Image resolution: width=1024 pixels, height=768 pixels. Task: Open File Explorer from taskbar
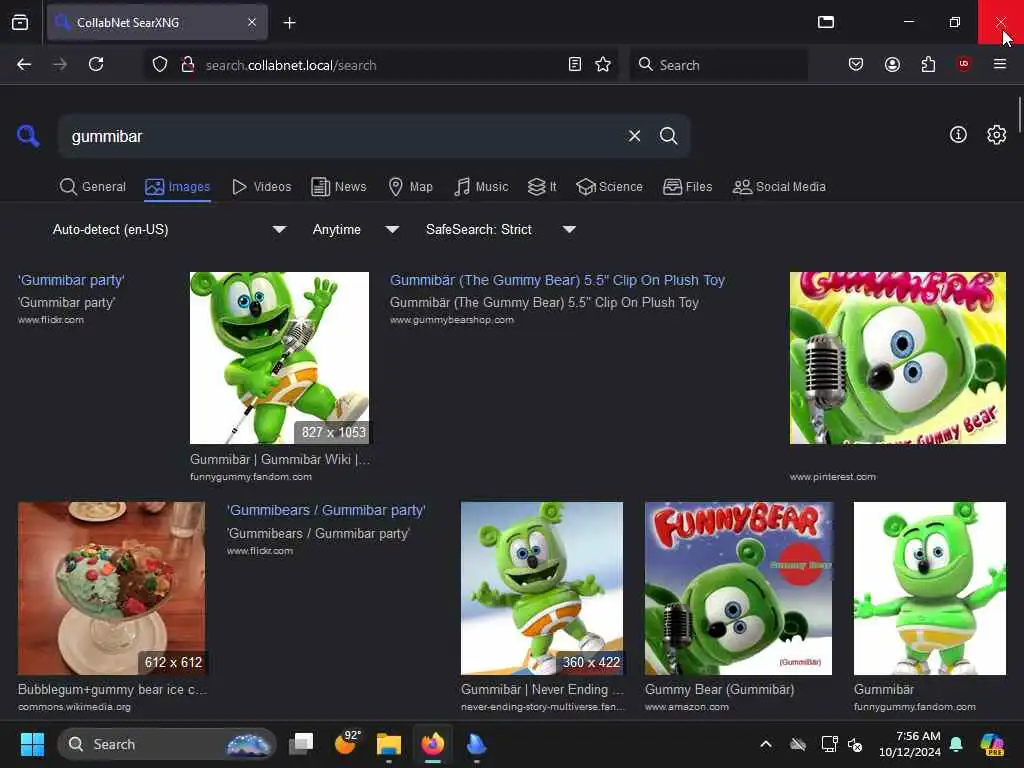[389, 744]
